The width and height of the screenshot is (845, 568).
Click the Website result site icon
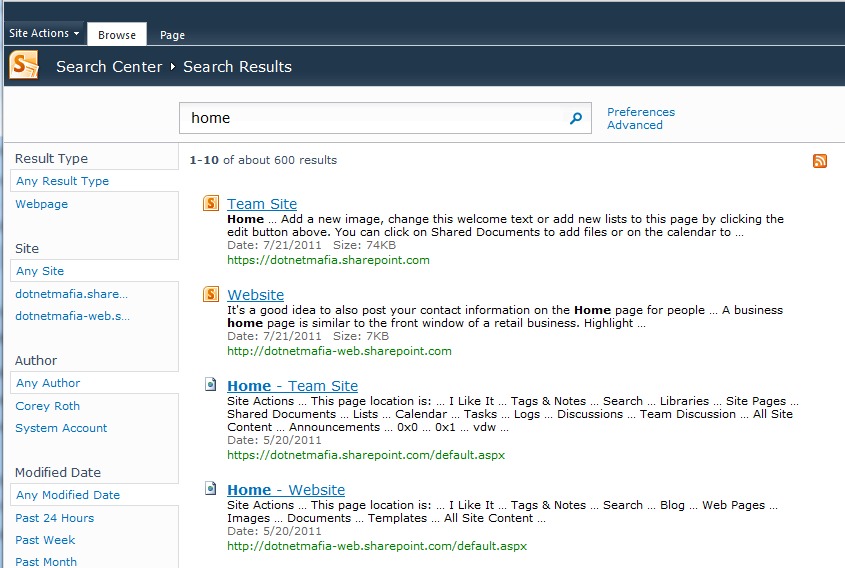pyautogui.click(x=211, y=294)
